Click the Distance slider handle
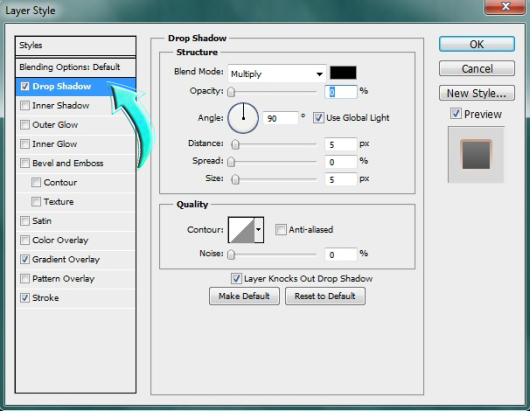 coord(235,145)
